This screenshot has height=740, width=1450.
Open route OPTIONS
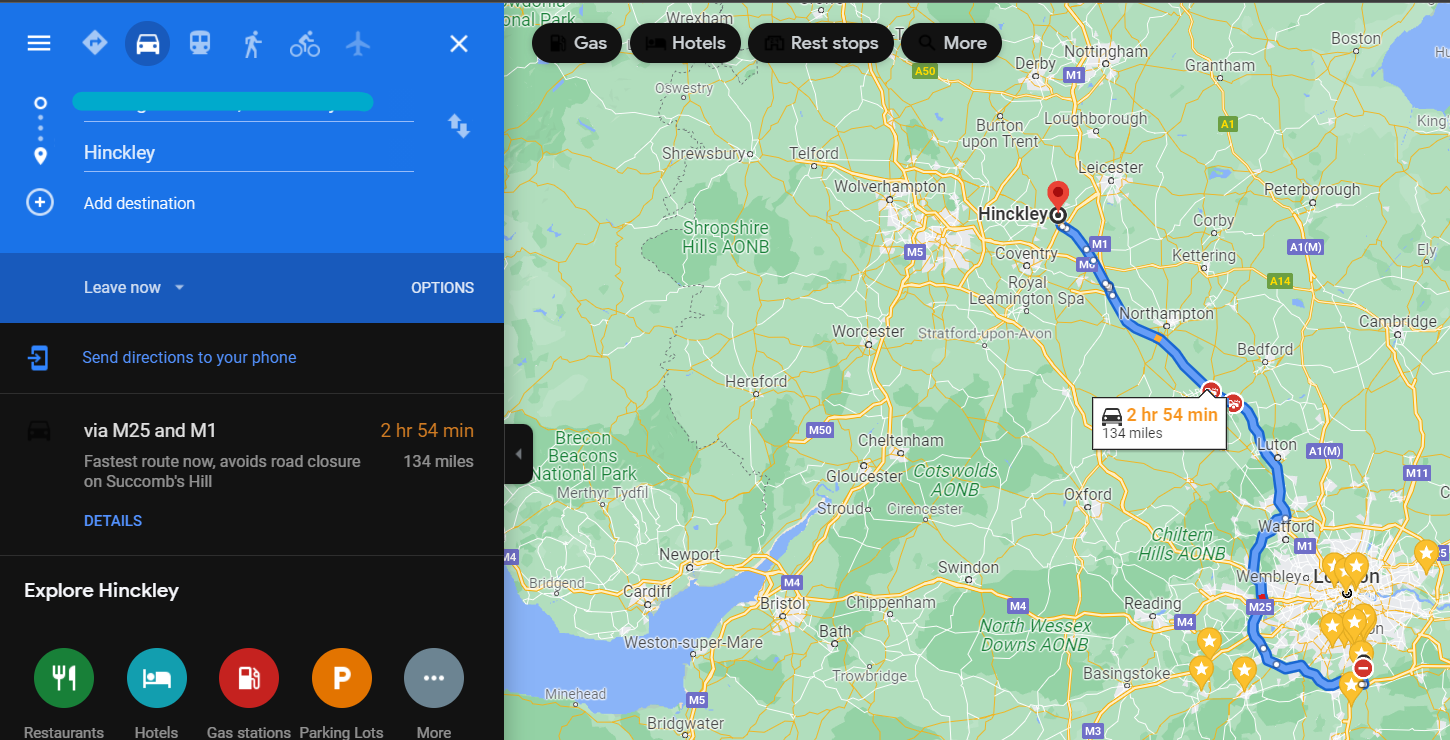coord(442,287)
